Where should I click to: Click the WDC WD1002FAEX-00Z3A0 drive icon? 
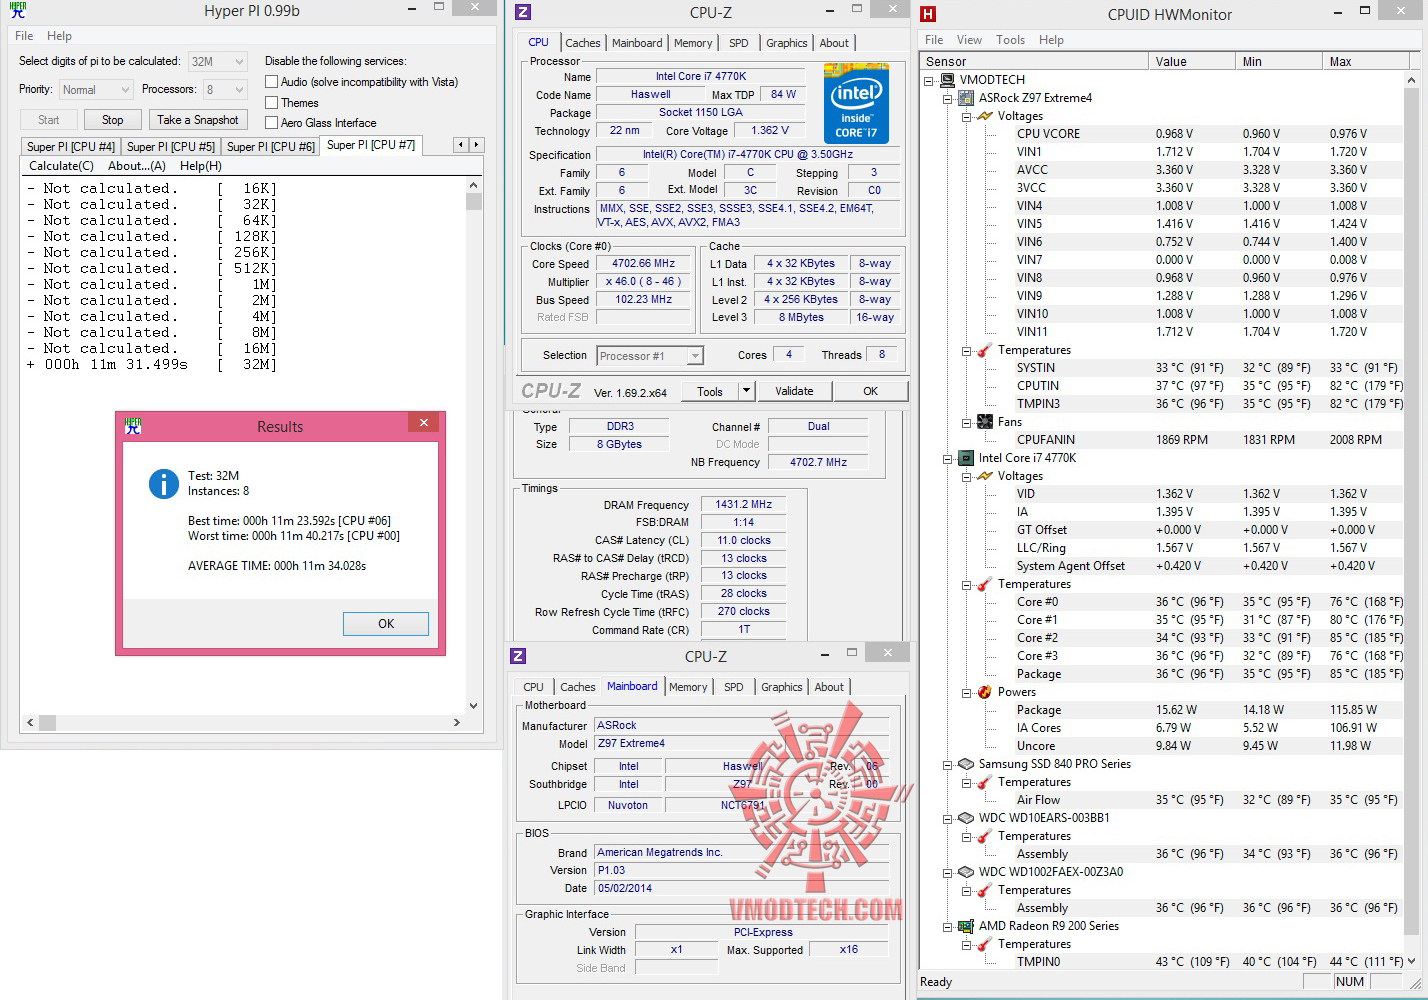coord(966,872)
